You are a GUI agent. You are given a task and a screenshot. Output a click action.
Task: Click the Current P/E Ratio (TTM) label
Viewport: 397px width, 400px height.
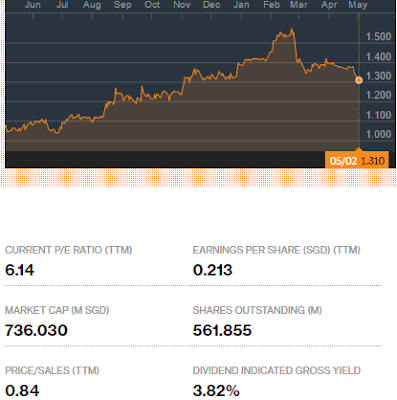[69, 250]
